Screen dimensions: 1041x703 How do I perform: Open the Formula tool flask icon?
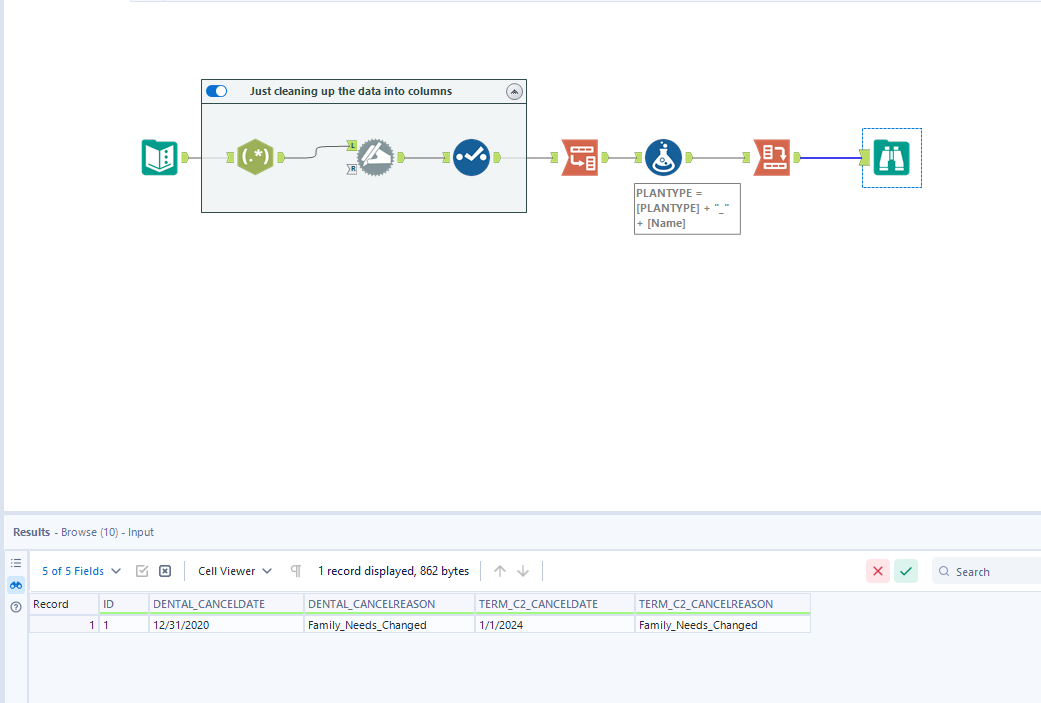click(663, 157)
